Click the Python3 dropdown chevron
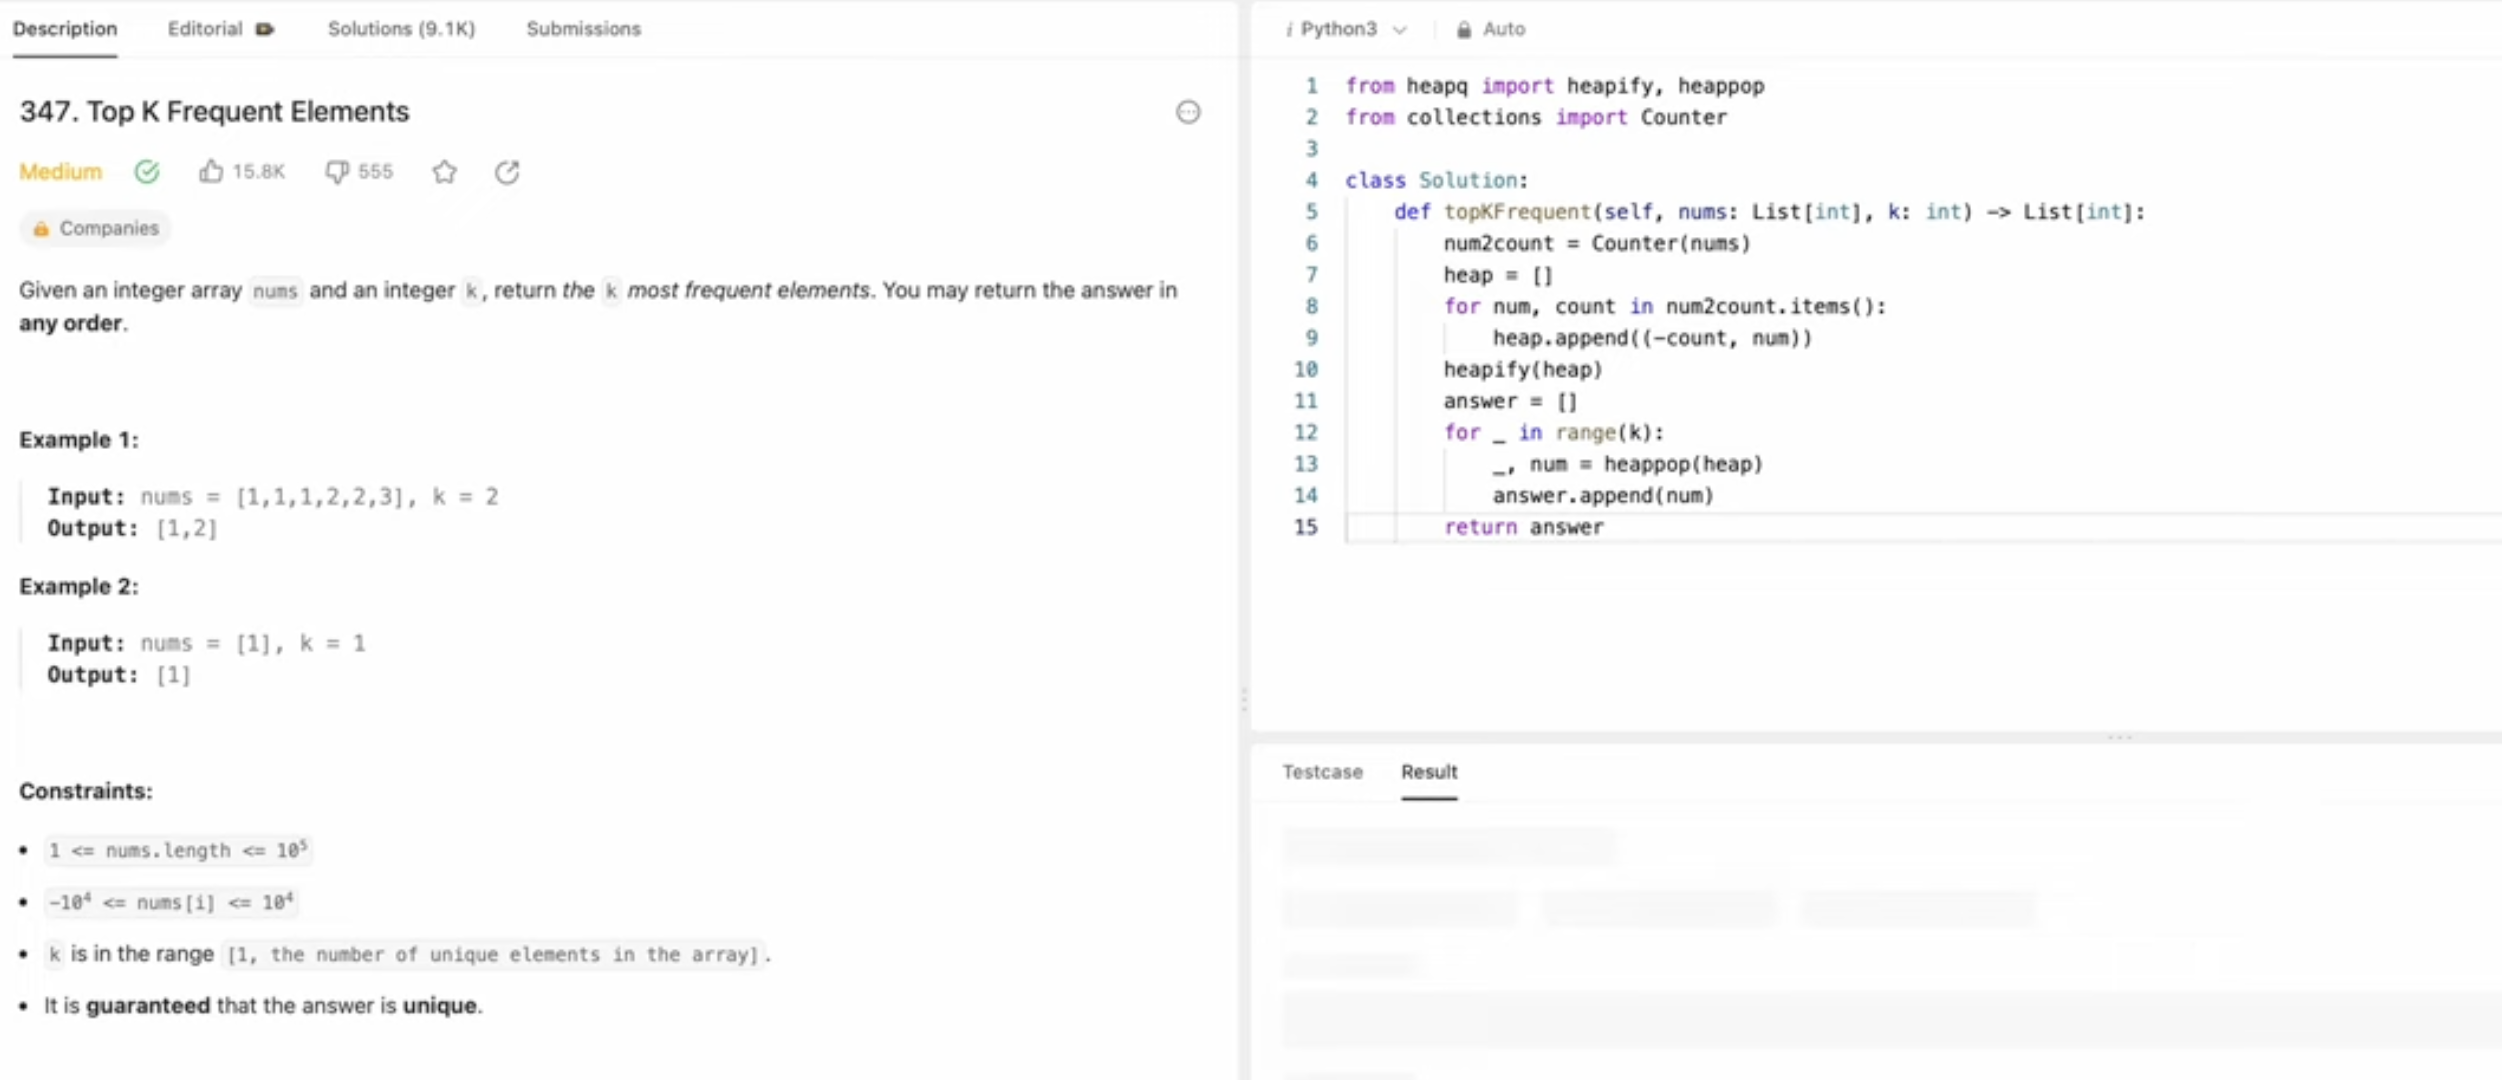The height and width of the screenshot is (1080, 2502). point(1399,30)
